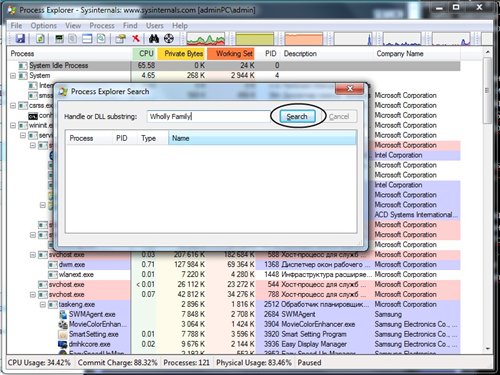Sort by the Working Set column header
Viewport: 500px width, 375px height.
231,54
